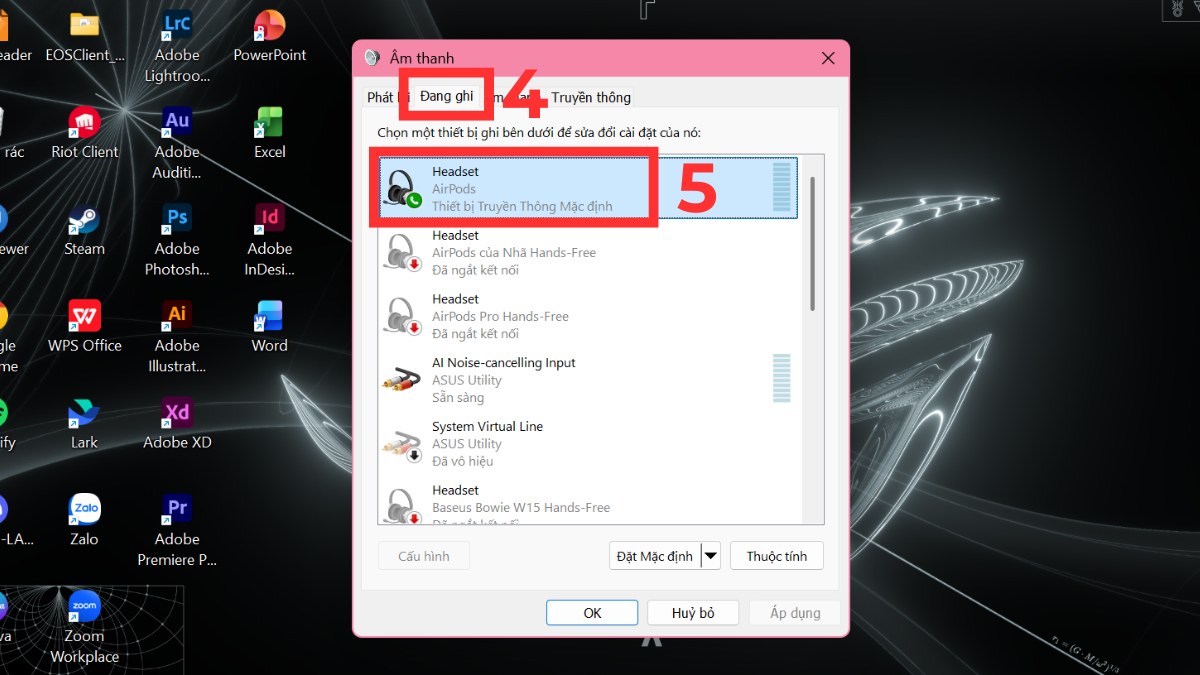Screen dimensions: 1200x675
Task: Open Adobe Audition desktop shortcut
Action: tap(177, 144)
